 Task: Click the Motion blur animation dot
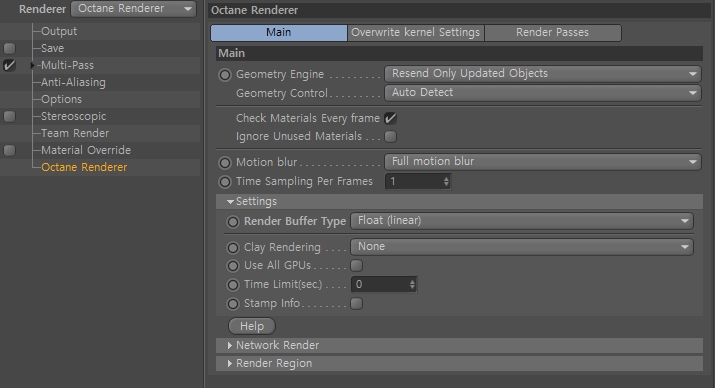[x=225, y=163]
